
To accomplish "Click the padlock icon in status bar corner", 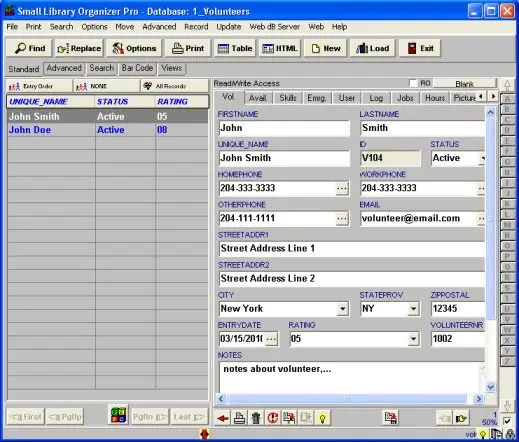I will 510,434.
